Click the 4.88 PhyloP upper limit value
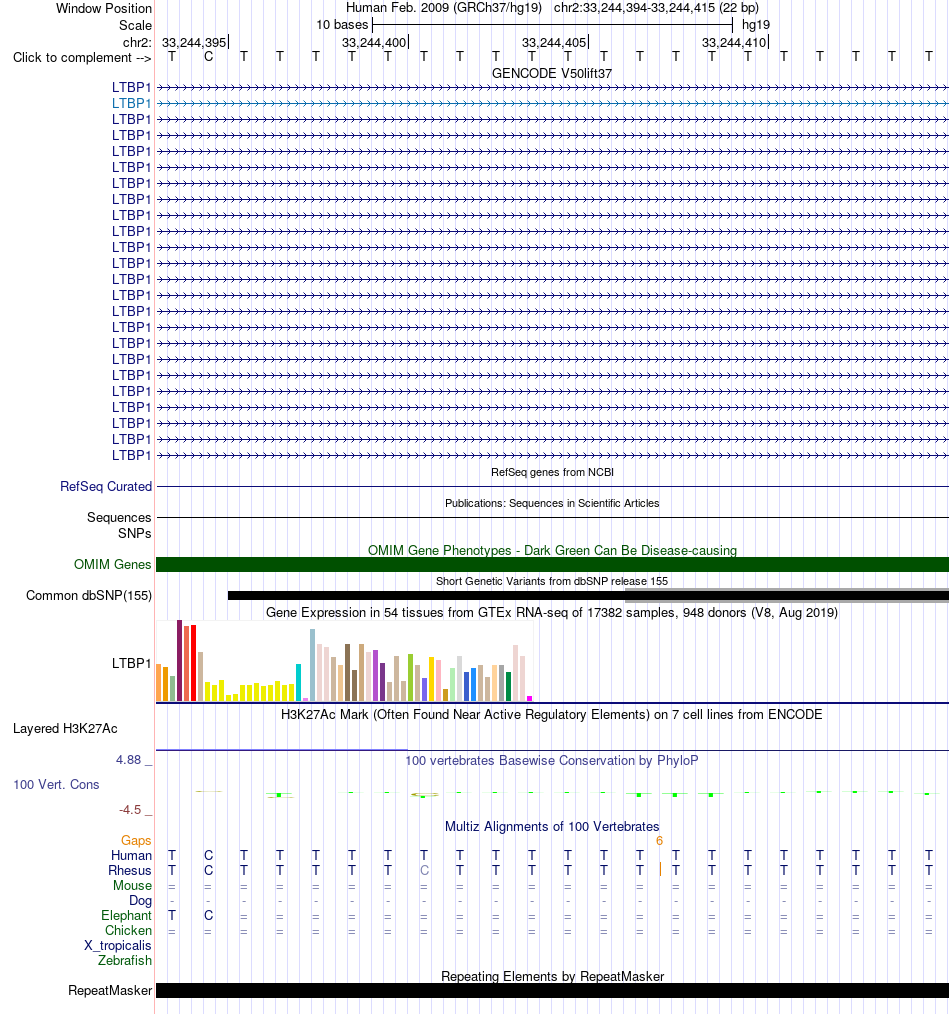Viewport: 950px width, 1014px height. click(128, 760)
